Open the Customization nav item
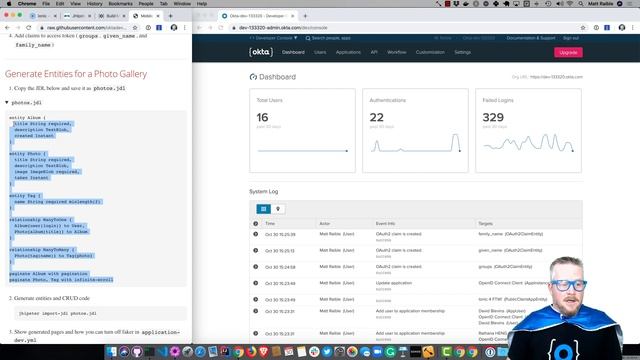Image resolution: width=640 pixels, height=360 pixels. click(430, 52)
